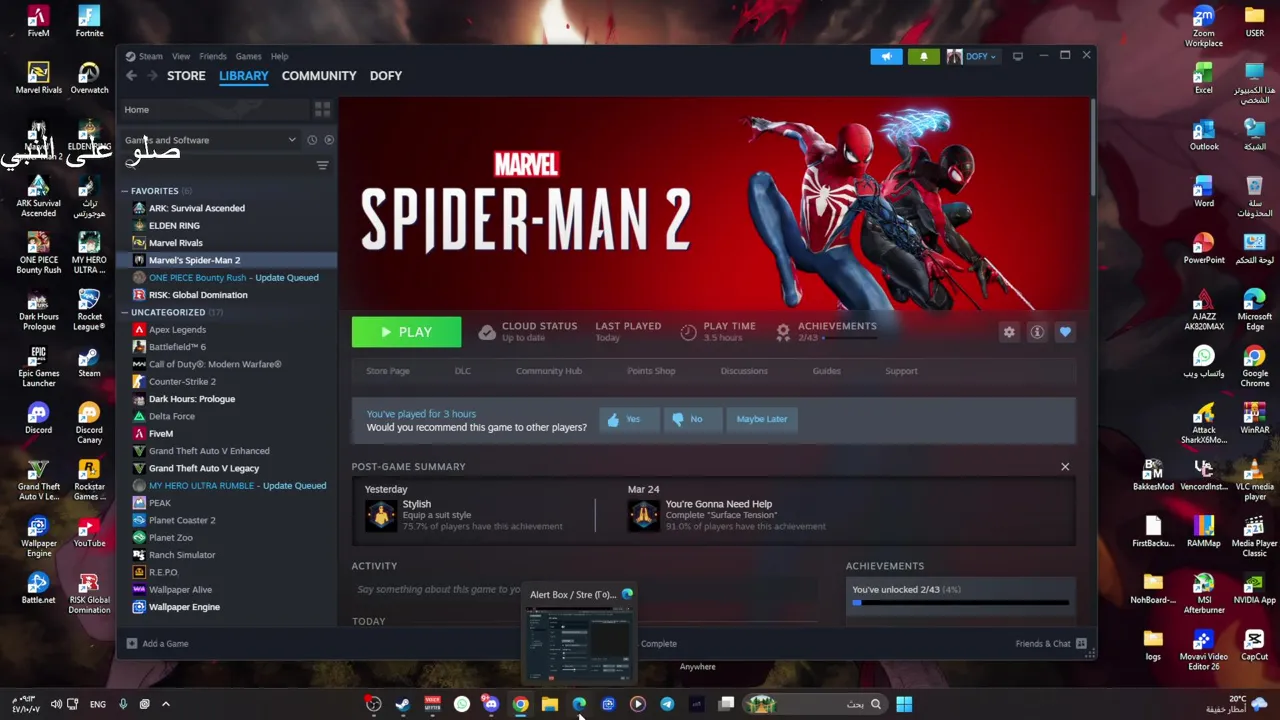Screen dimensions: 1280x720
Task: Click the blue announcements megaphone button
Action: [x=886, y=57]
